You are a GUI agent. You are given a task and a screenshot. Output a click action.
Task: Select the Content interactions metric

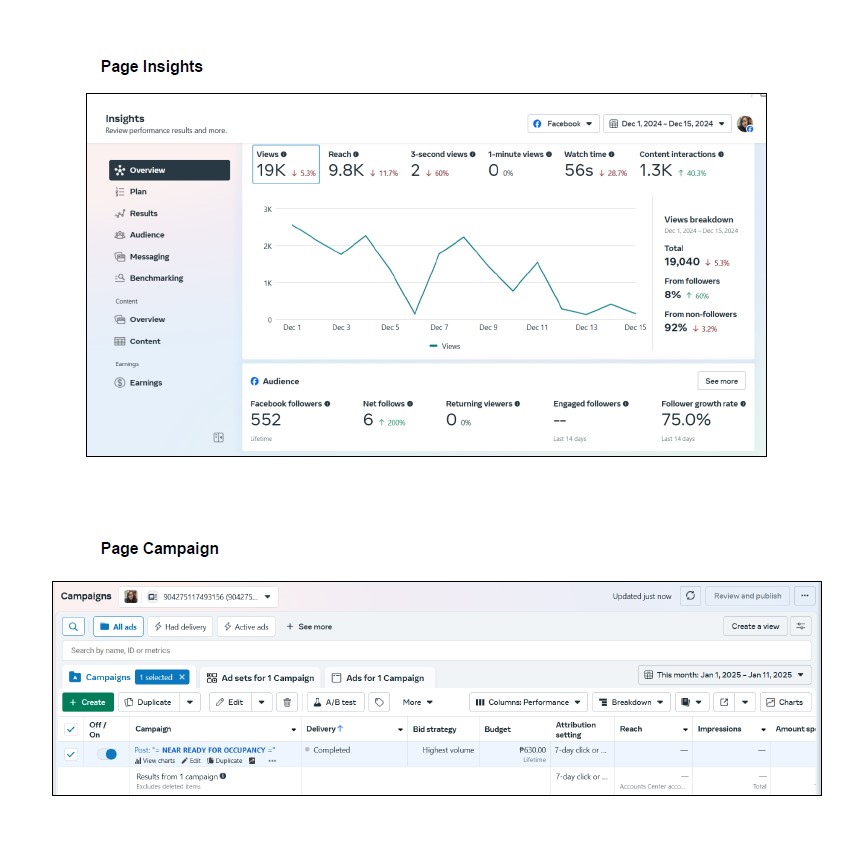pos(681,164)
